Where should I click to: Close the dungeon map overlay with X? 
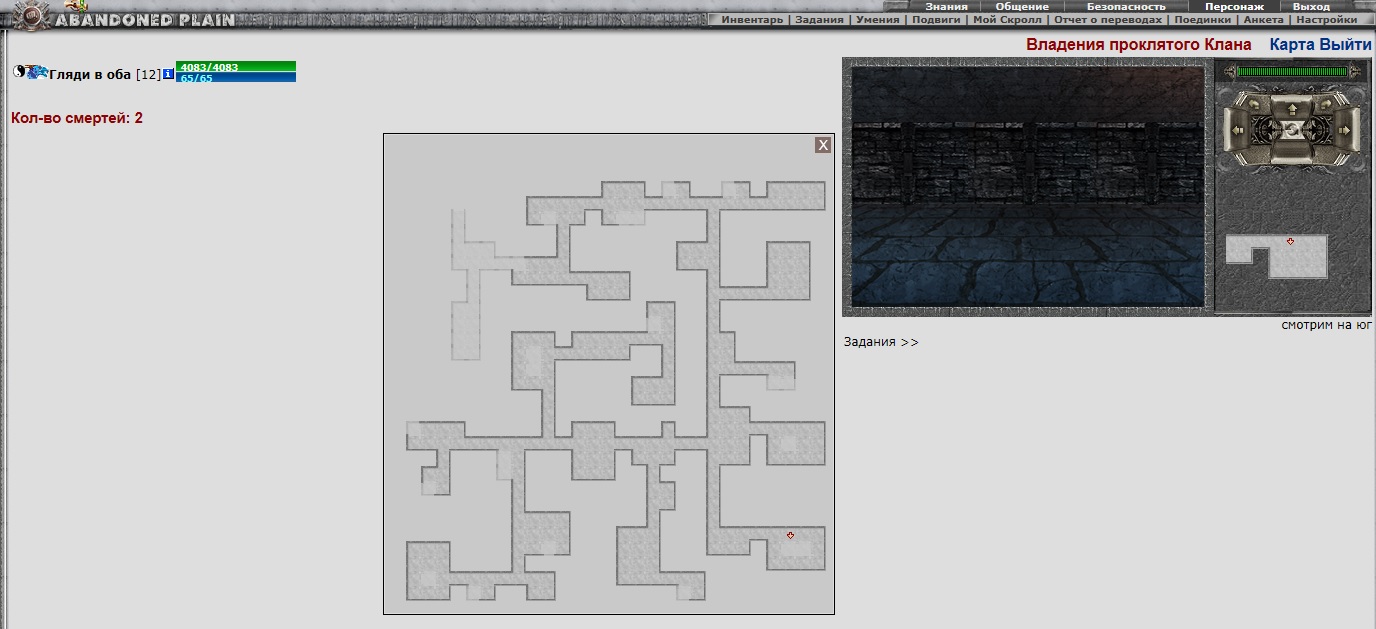[823, 145]
